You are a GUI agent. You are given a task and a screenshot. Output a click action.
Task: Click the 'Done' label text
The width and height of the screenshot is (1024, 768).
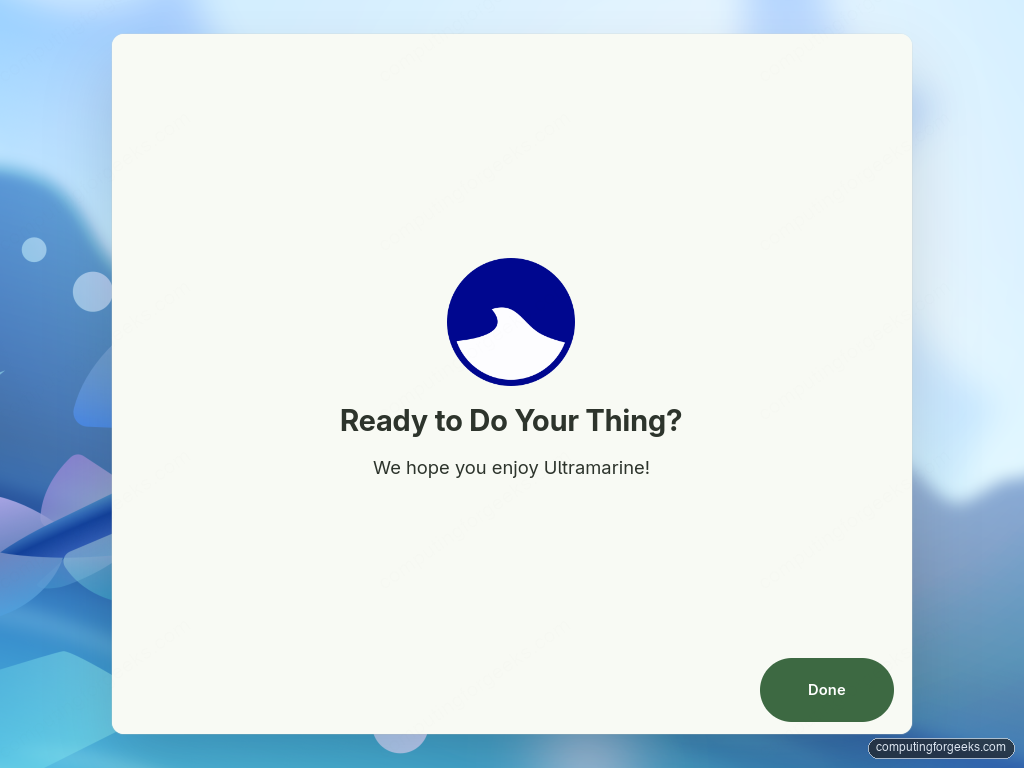pyautogui.click(x=826, y=690)
